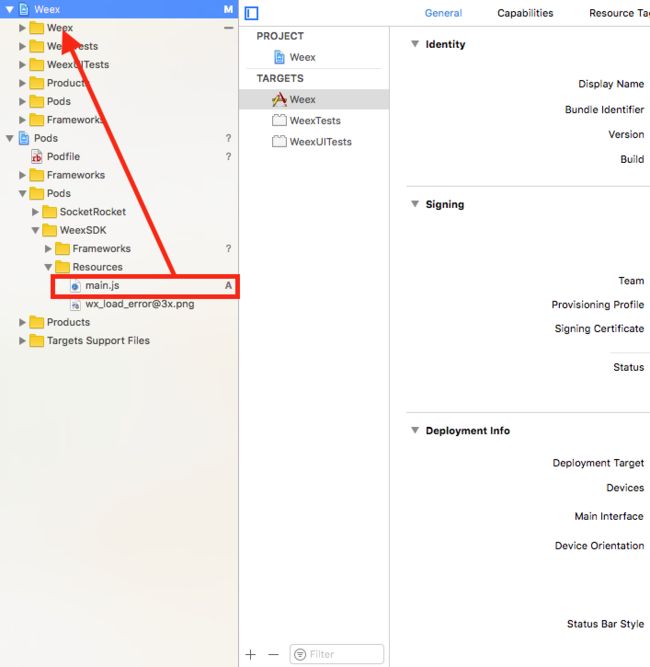The image size is (650, 667).
Task: Click the A status badge on main.js
Action: [x=228, y=285]
